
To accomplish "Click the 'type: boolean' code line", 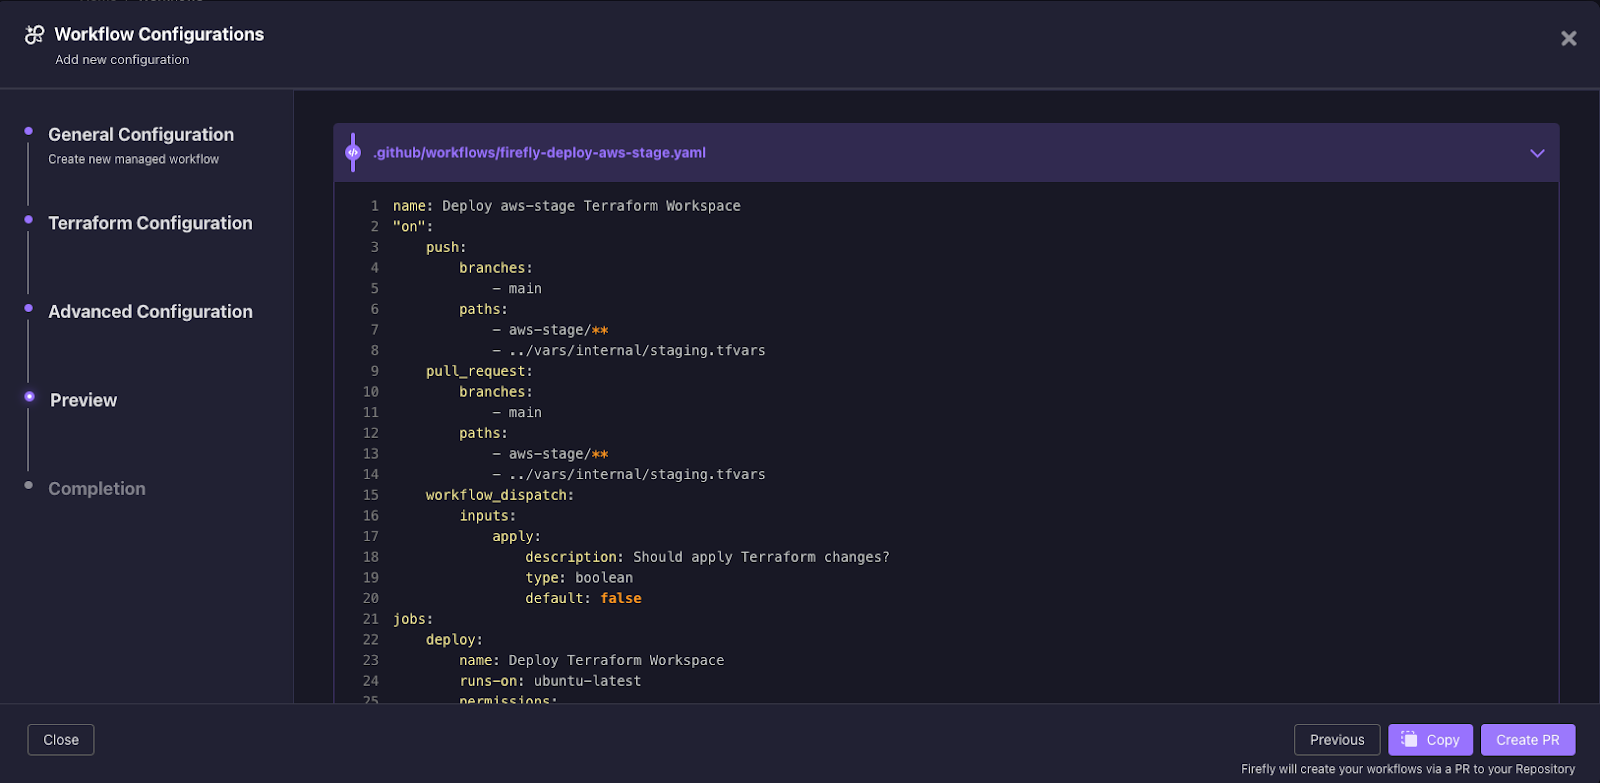I will point(579,578).
